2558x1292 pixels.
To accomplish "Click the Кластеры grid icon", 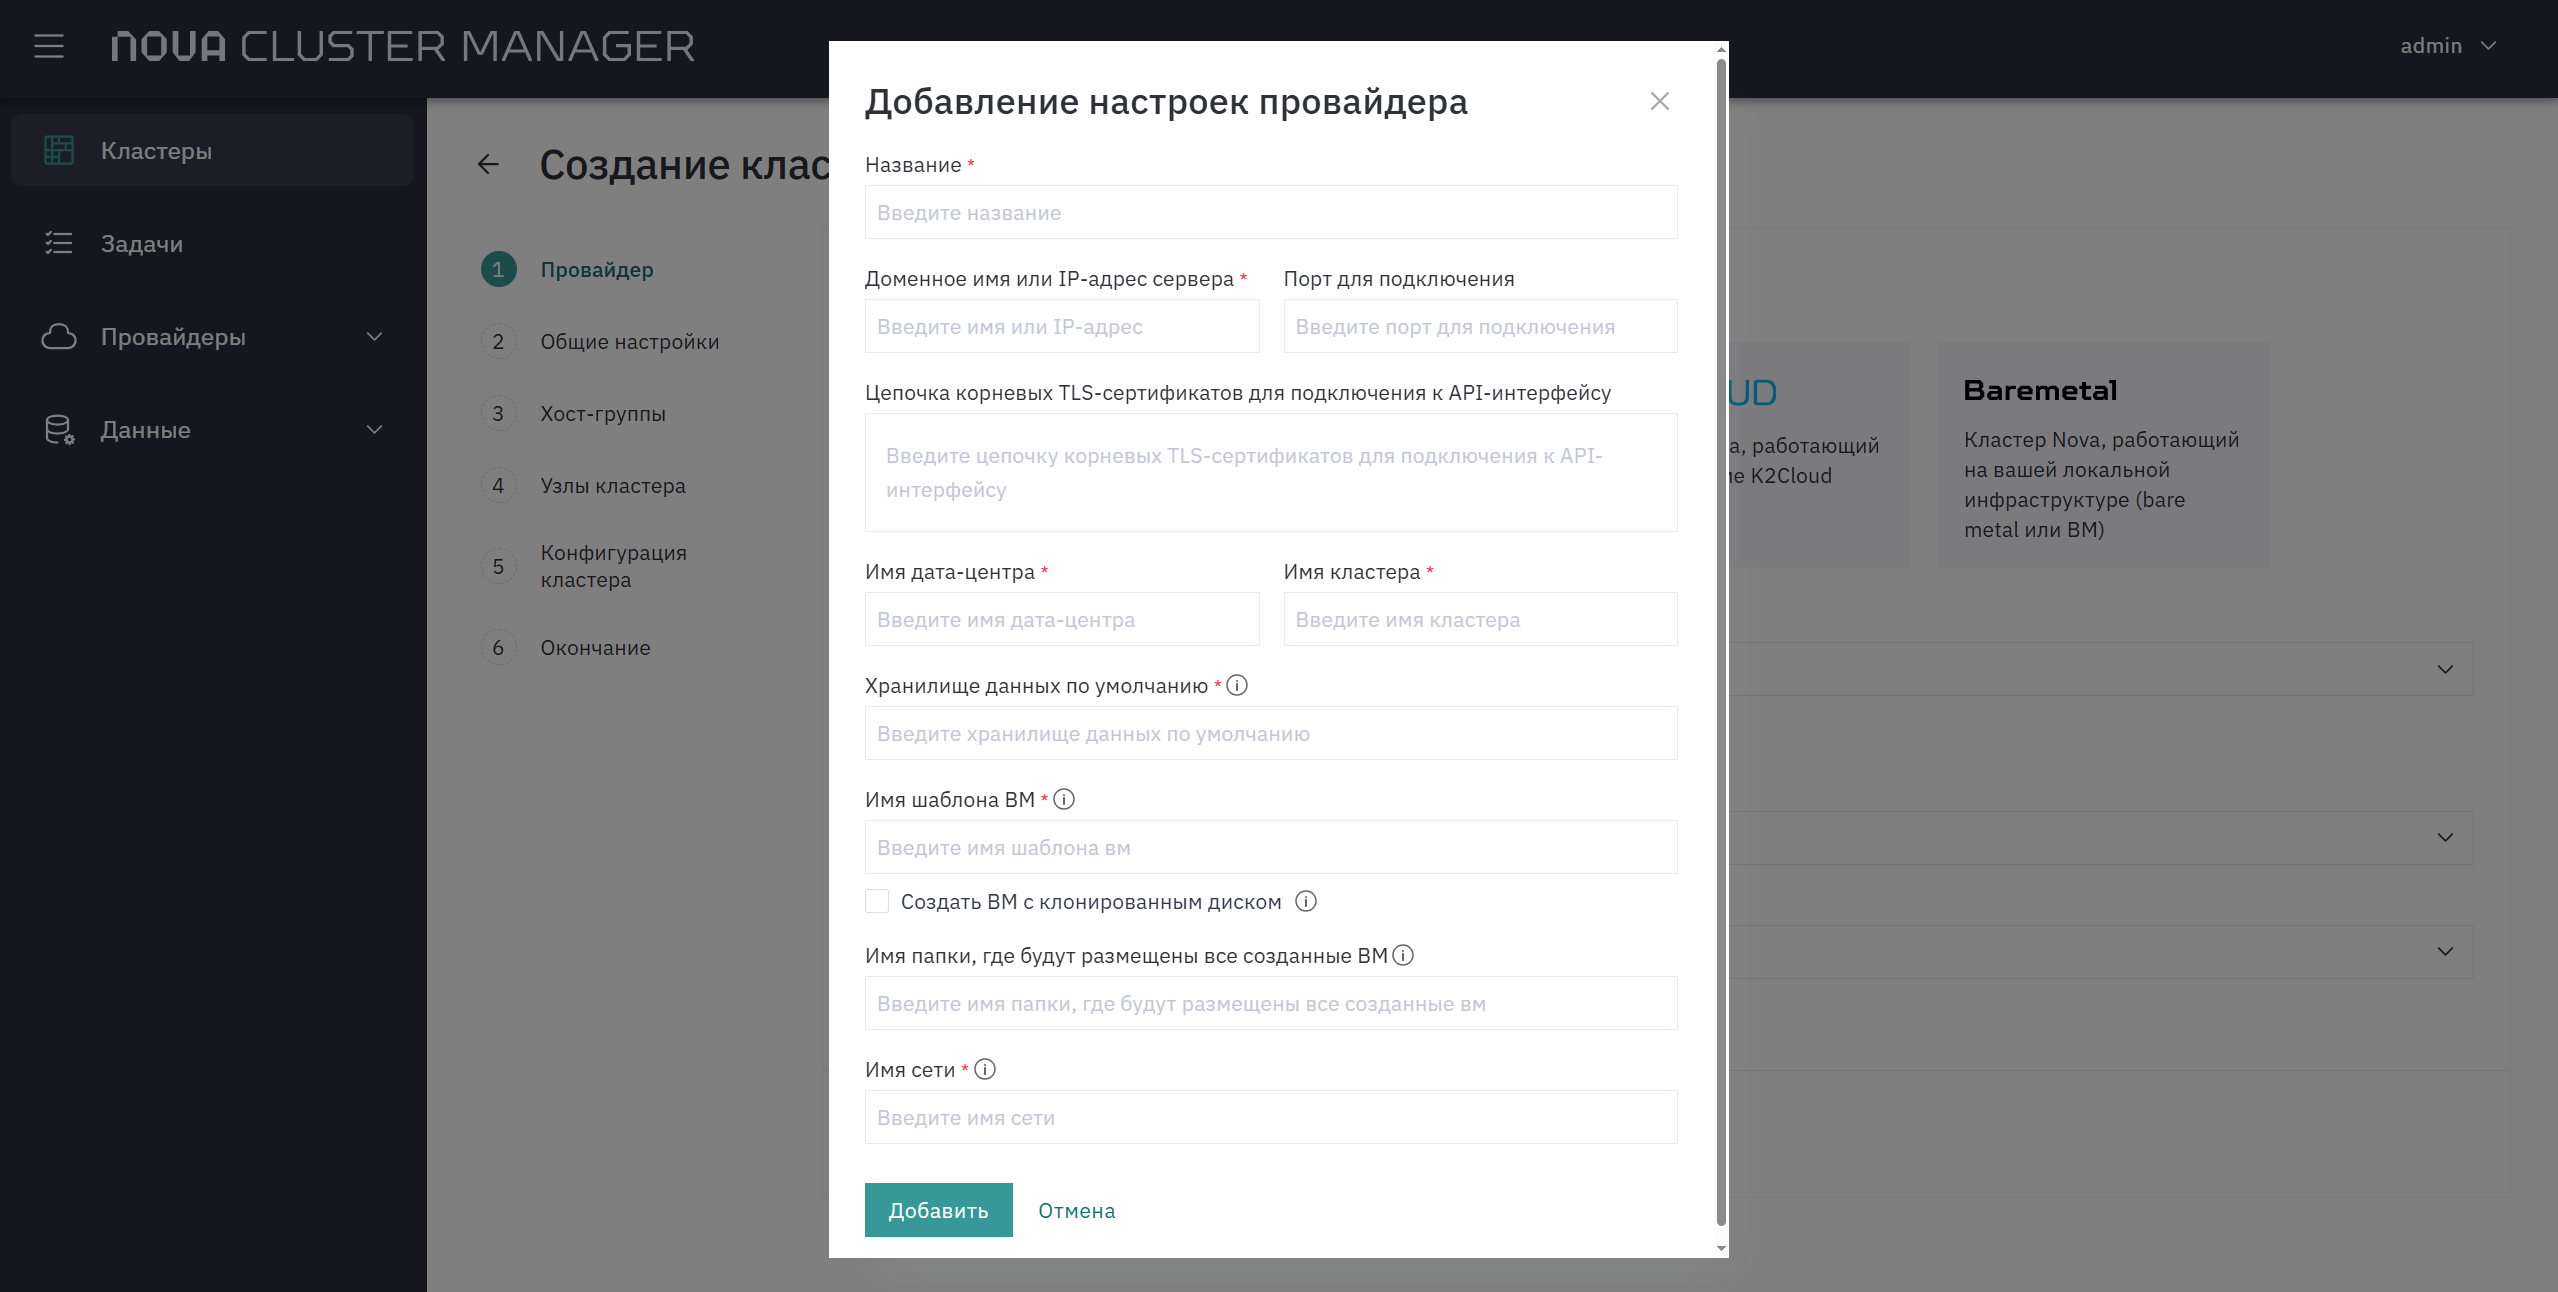I will [x=59, y=150].
